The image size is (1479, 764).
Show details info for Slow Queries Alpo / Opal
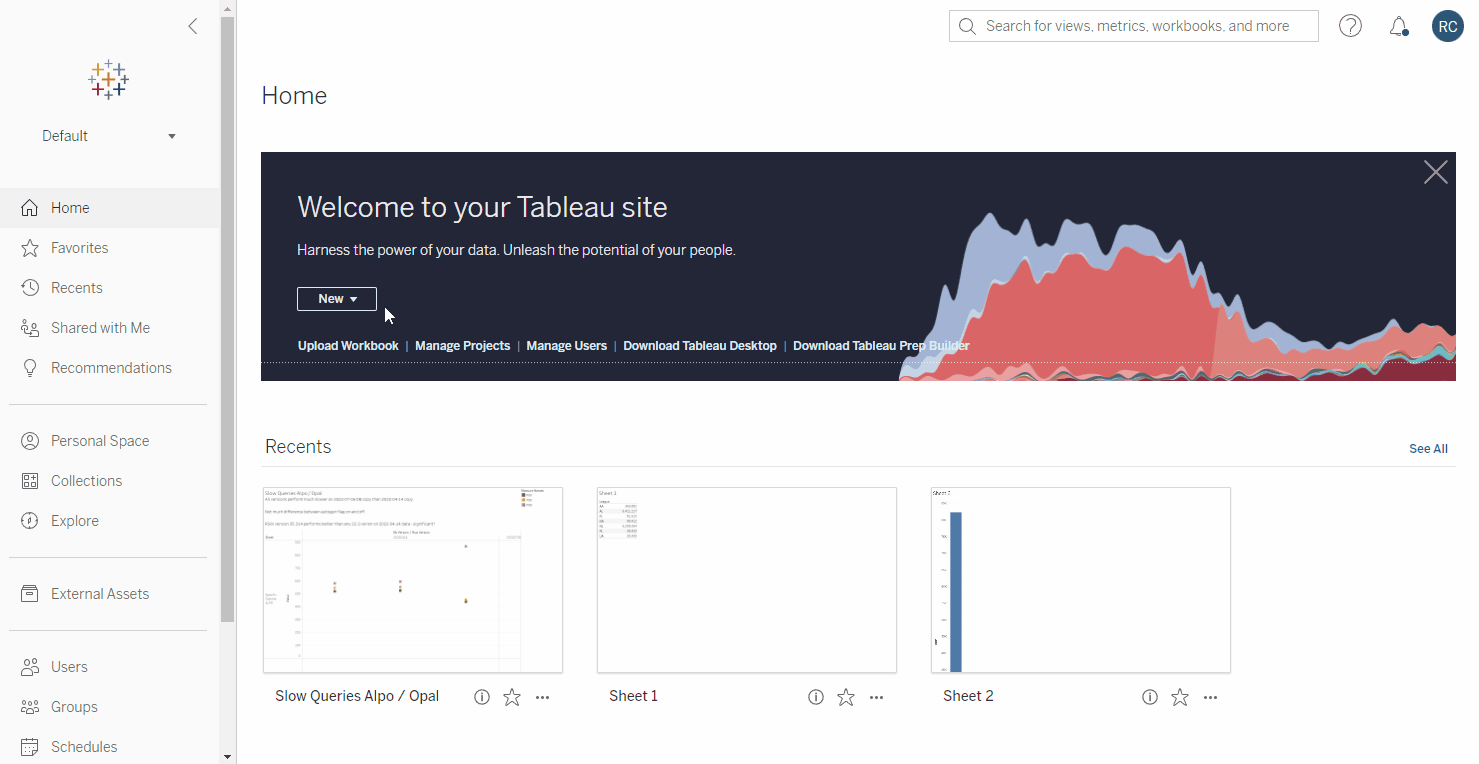(482, 697)
